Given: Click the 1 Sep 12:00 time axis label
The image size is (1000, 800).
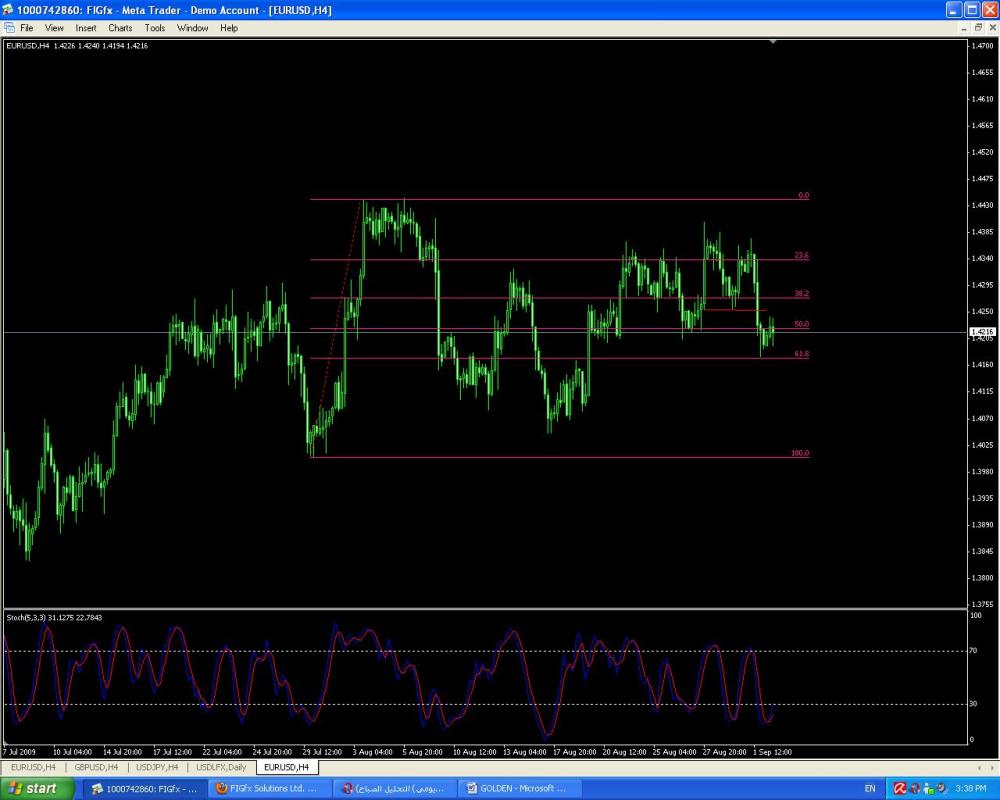Looking at the screenshot, I should tap(772, 752).
